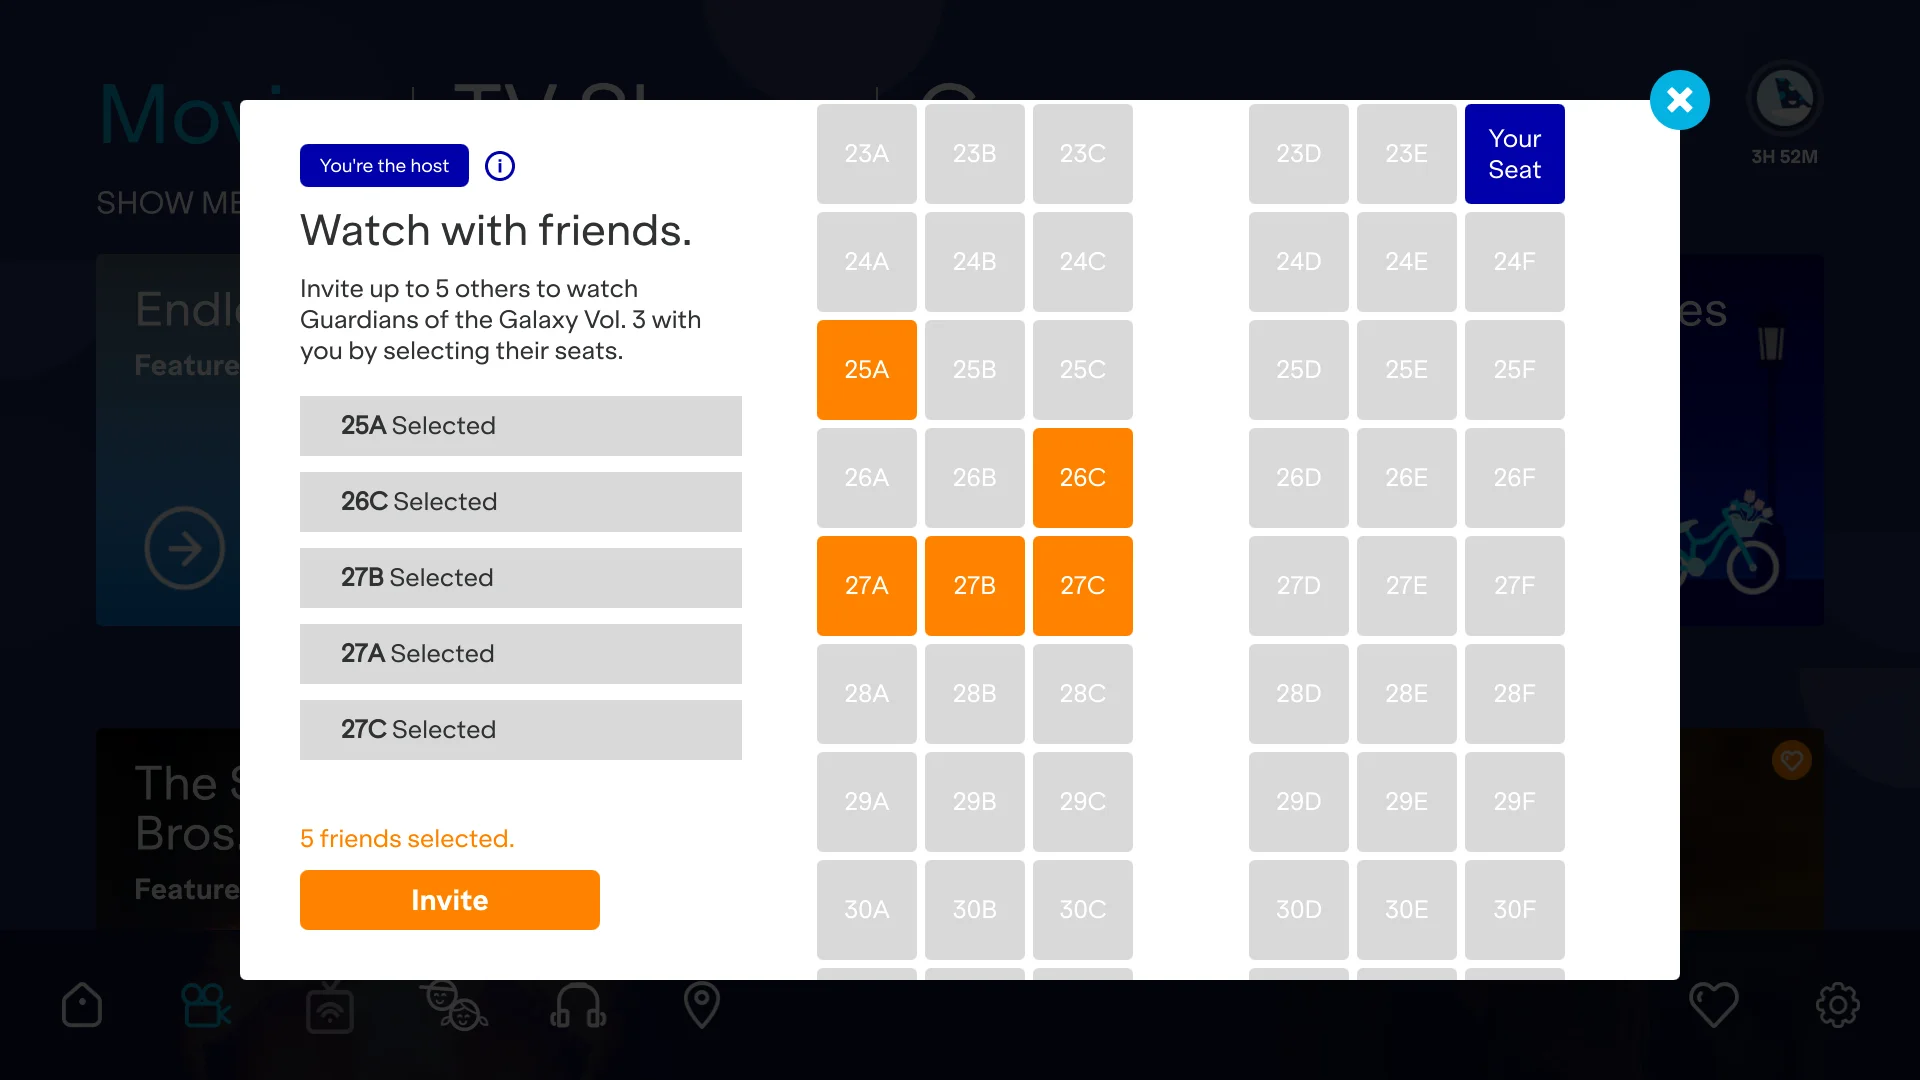Toggle seat 26C selection off
The width and height of the screenshot is (1920, 1080).
click(x=1083, y=477)
